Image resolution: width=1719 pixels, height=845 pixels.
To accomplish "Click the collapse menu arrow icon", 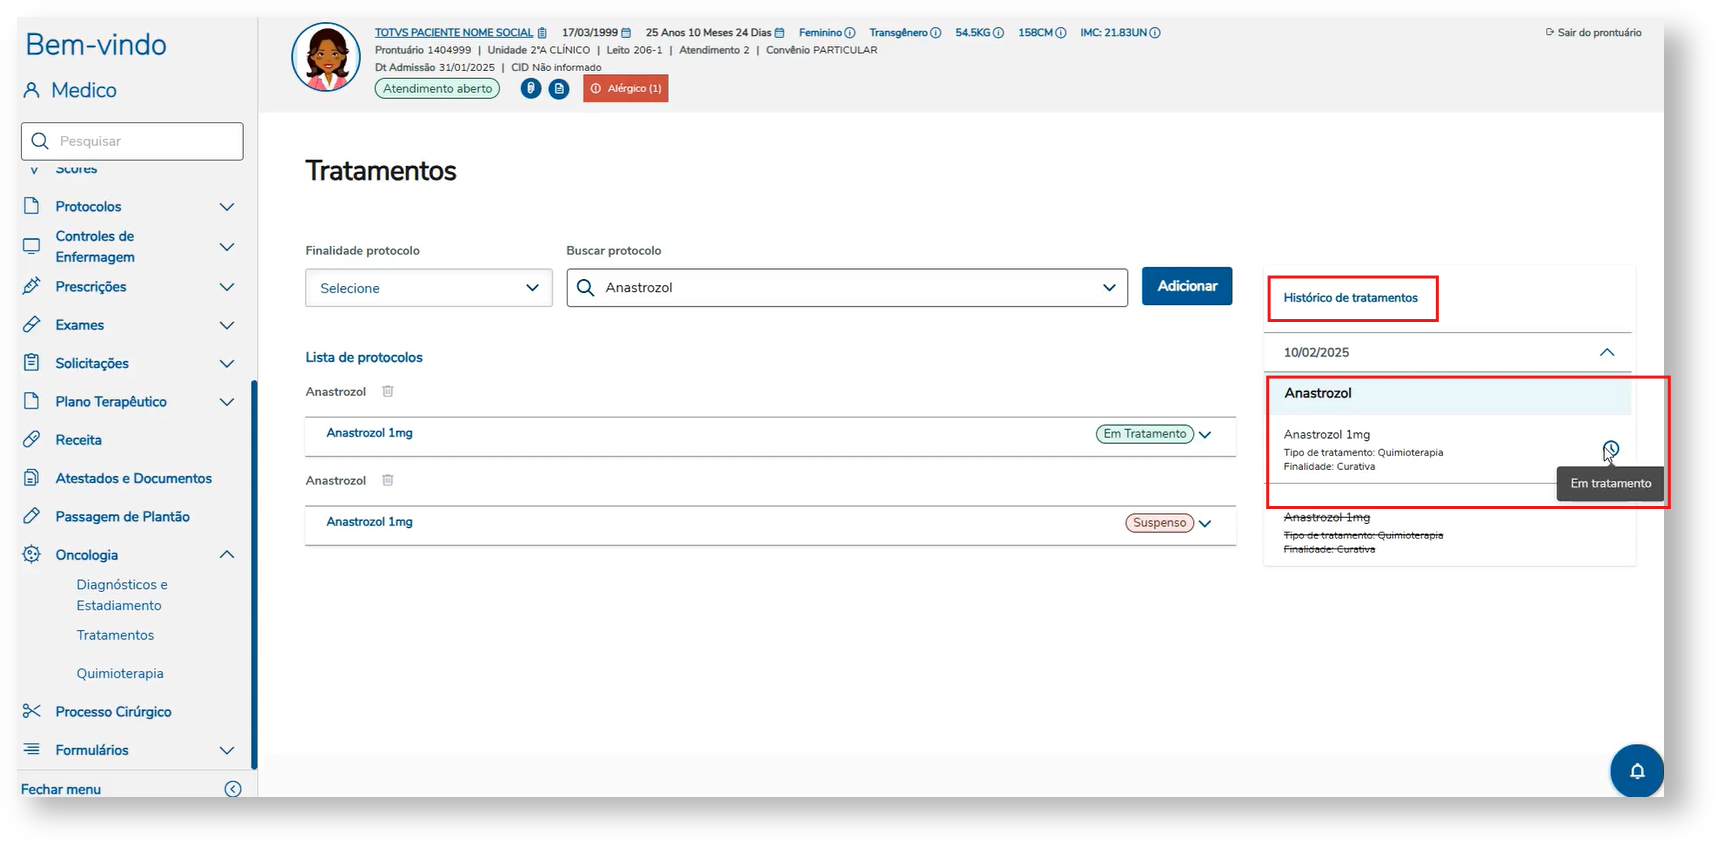I will click(x=233, y=789).
